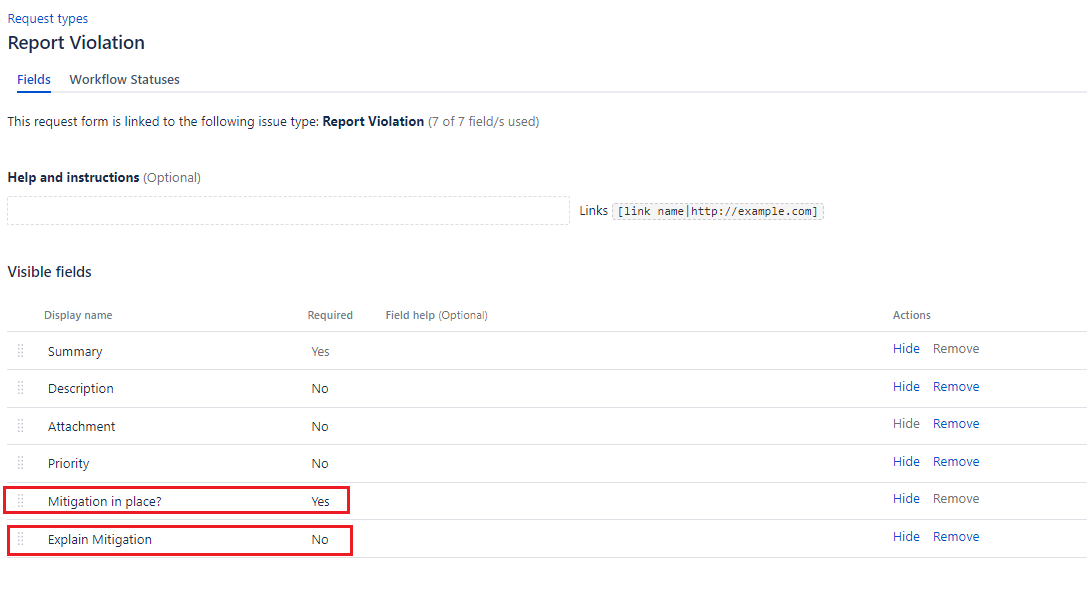Remove the Description field
Image resolution: width=1087 pixels, height=590 pixels.
tap(956, 386)
